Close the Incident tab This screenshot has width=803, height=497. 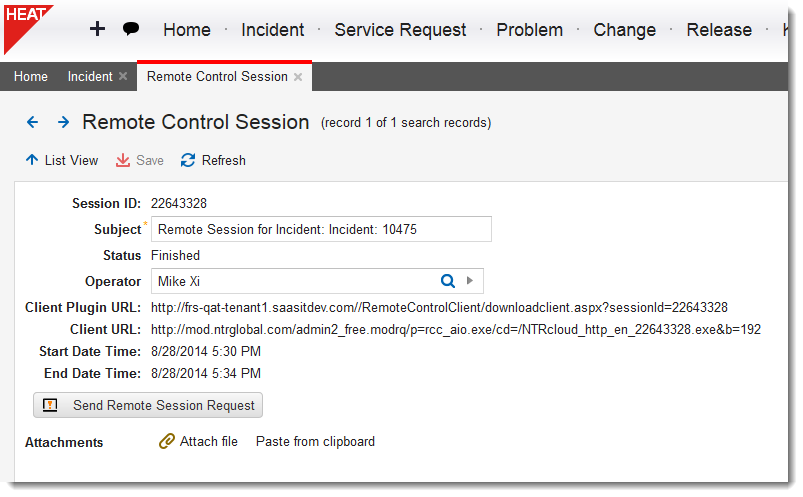pos(123,76)
